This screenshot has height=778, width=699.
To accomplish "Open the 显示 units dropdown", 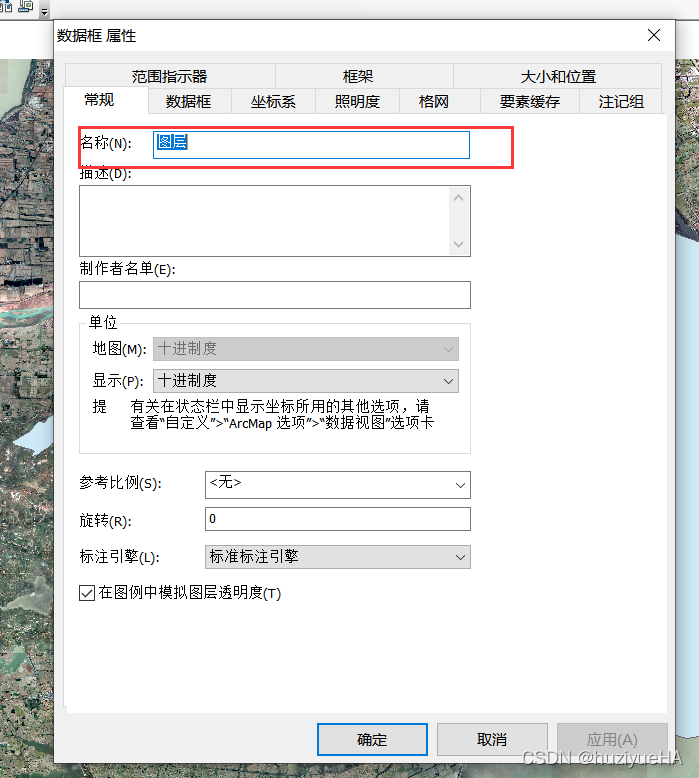I will click(306, 381).
